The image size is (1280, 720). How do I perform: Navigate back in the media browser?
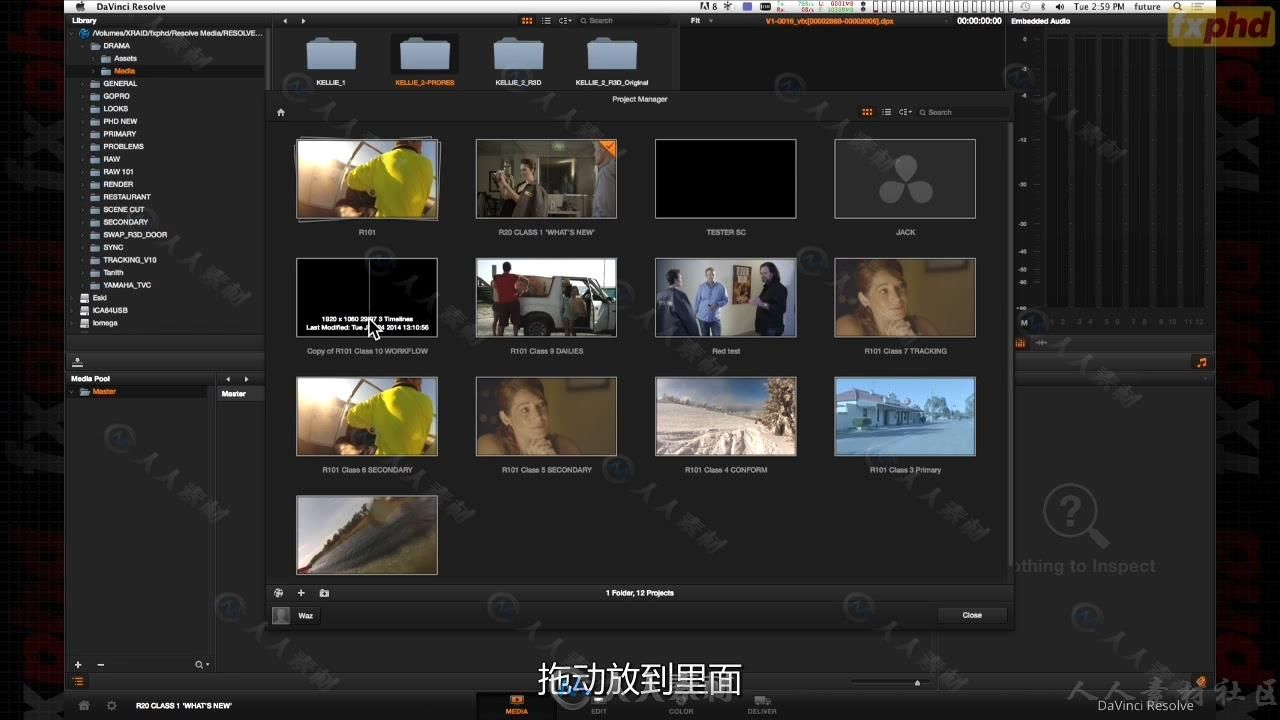285,20
